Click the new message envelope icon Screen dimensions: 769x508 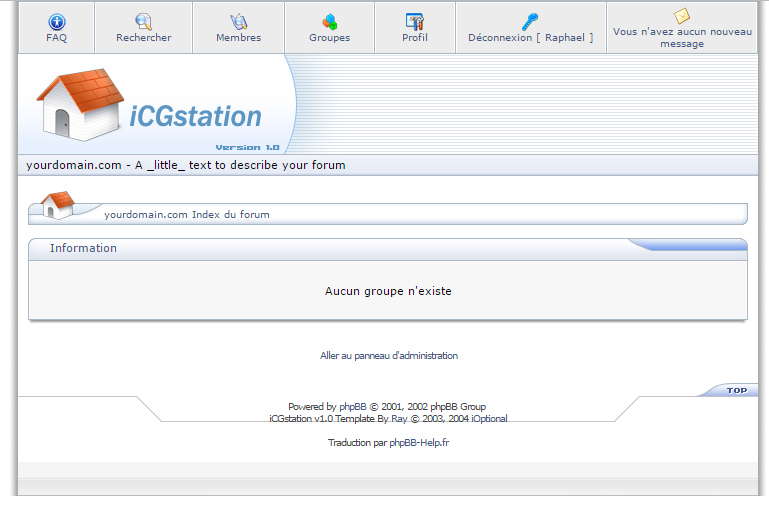point(682,16)
